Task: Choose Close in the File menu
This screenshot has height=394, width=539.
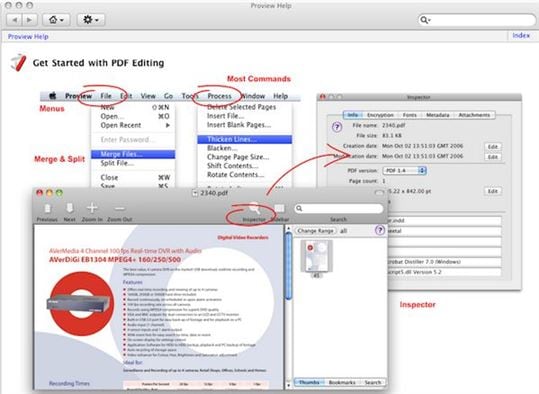Action: pos(133,177)
